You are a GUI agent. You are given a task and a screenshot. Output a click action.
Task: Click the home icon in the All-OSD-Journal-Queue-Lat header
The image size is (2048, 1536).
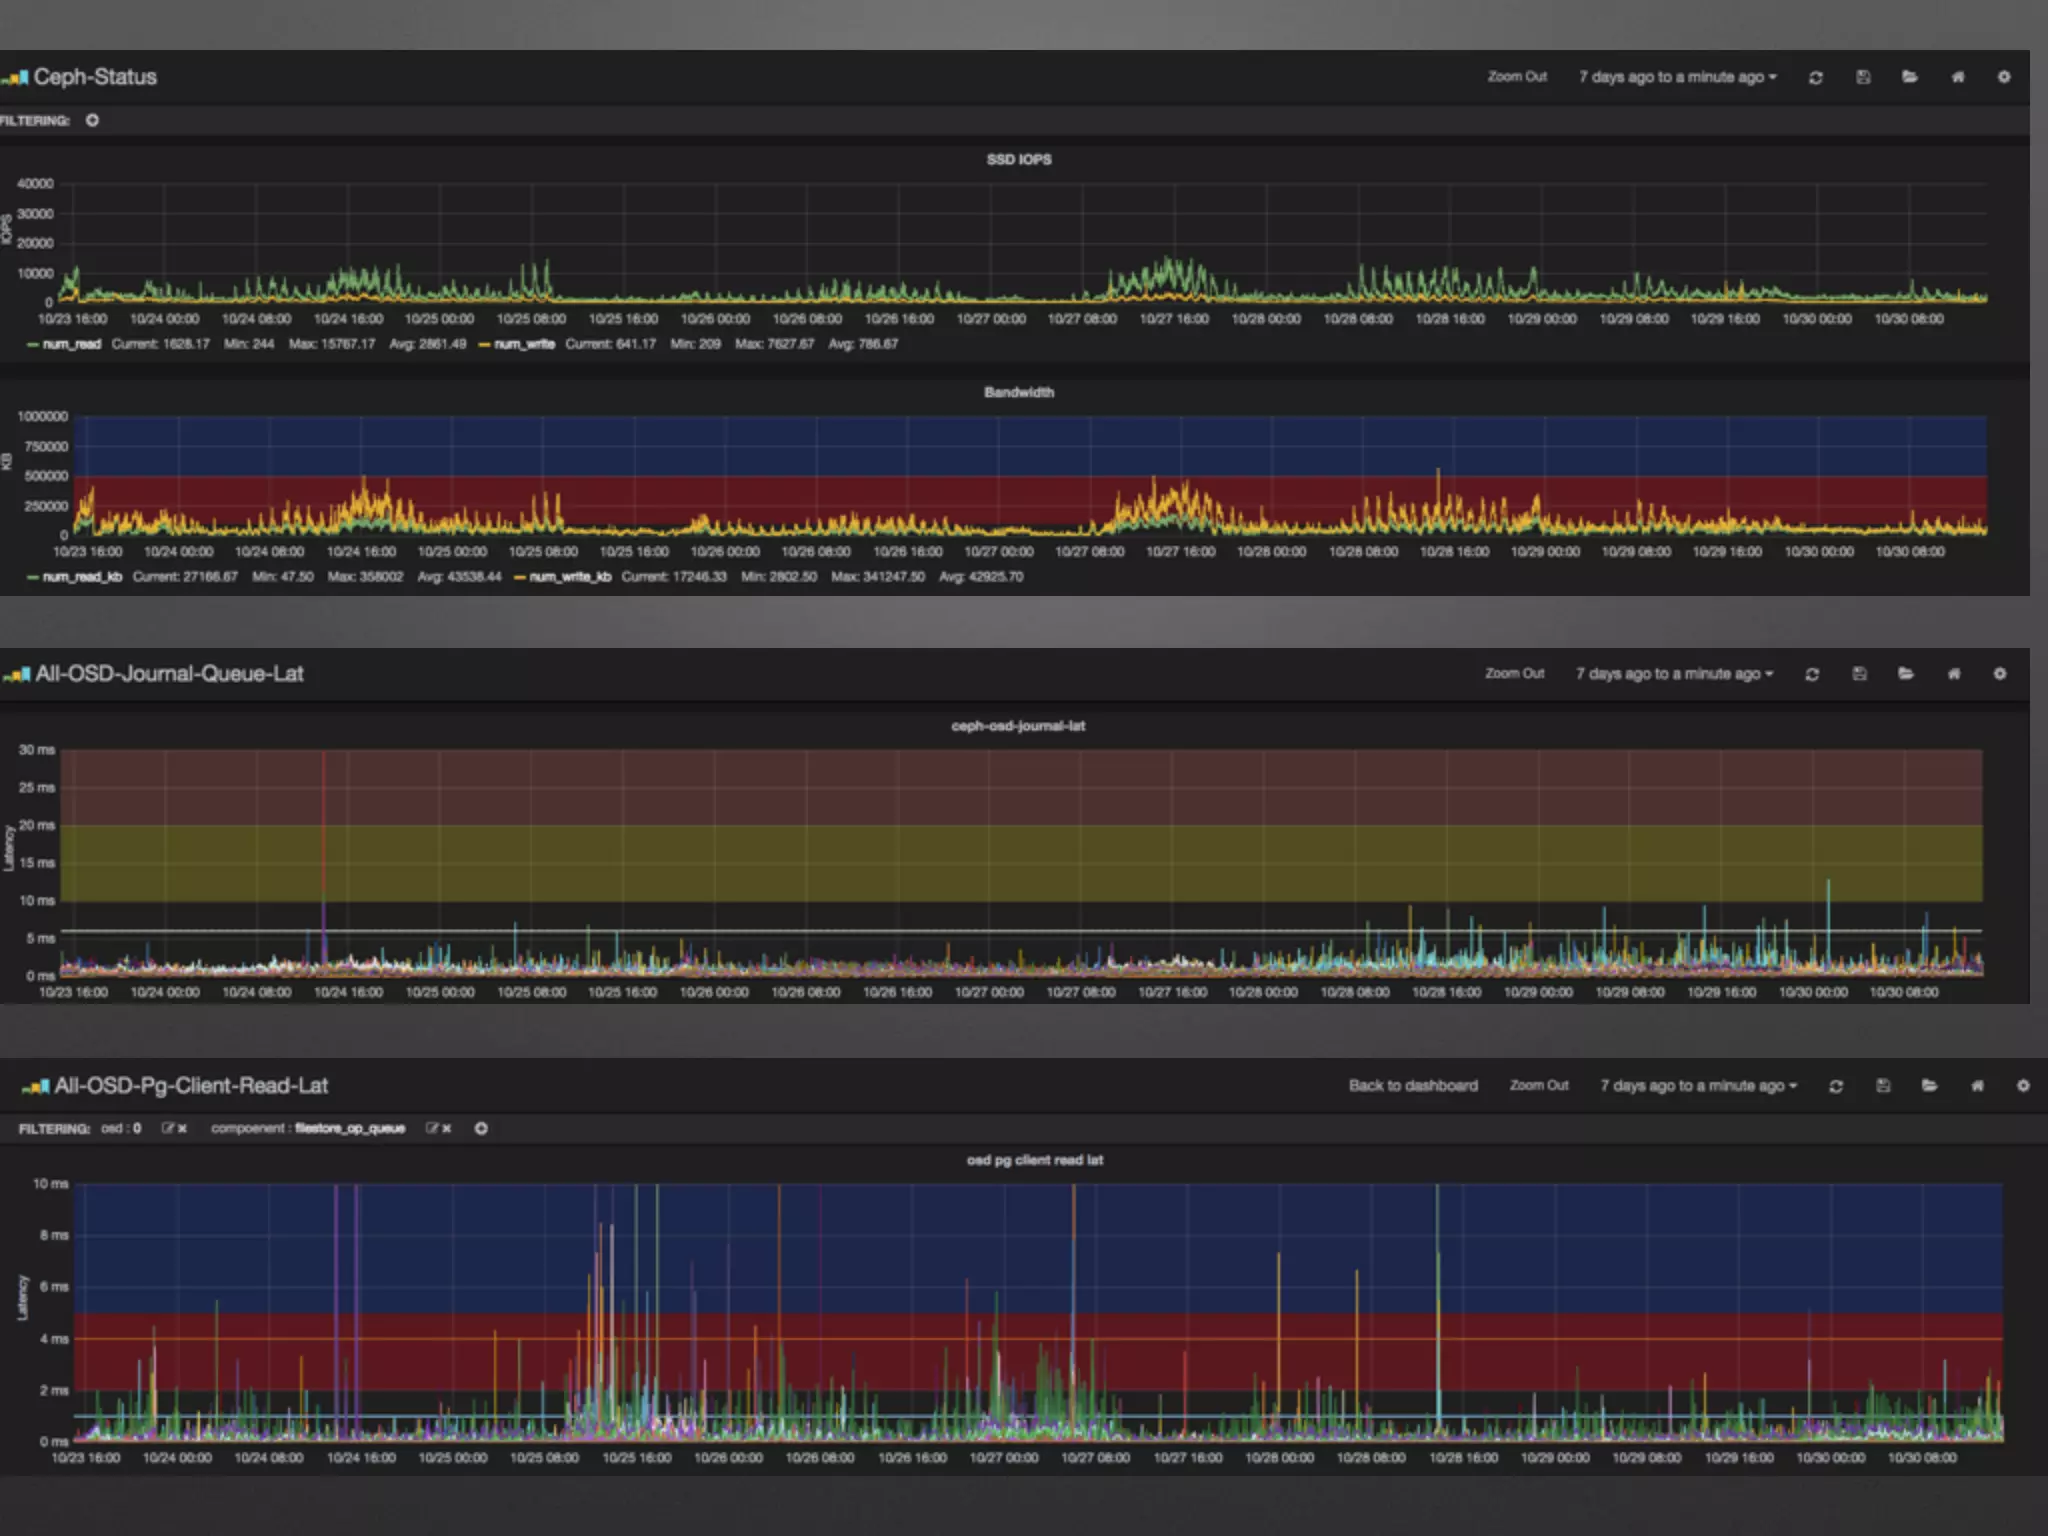[x=1953, y=674]
